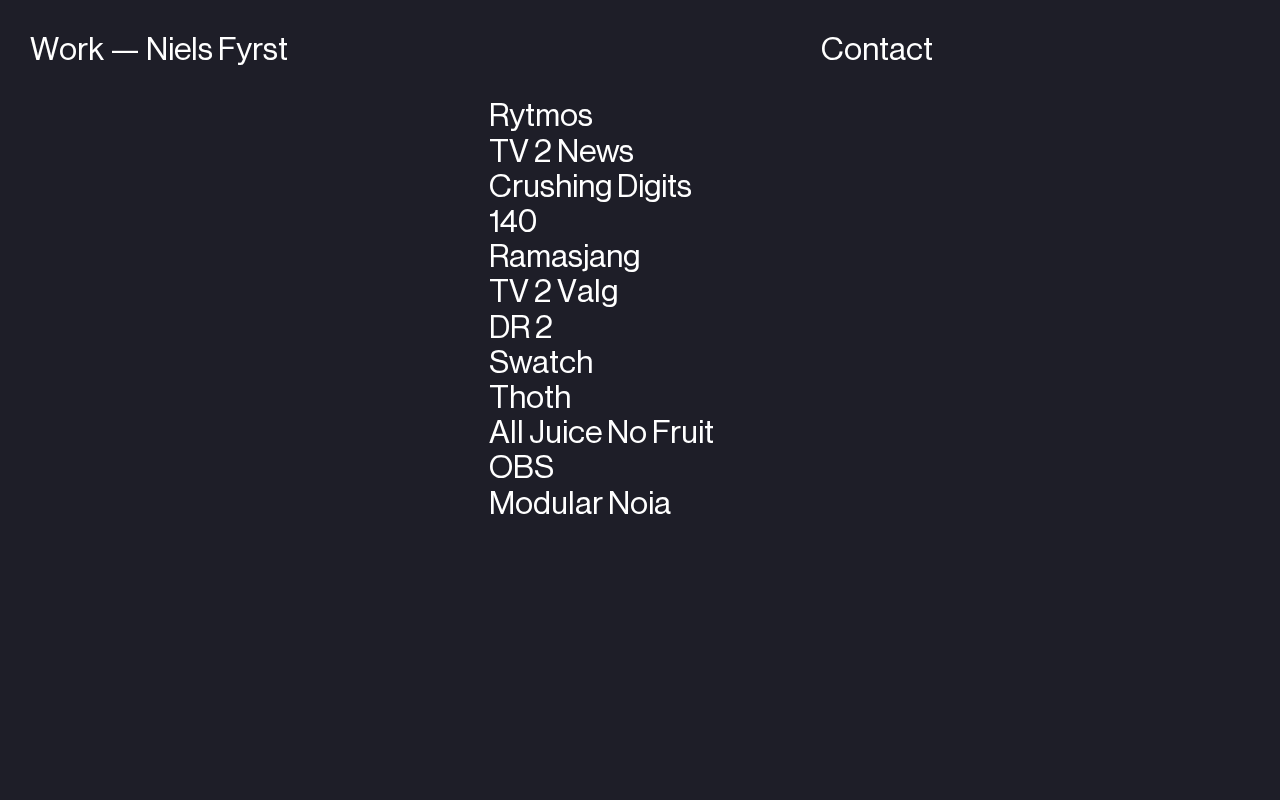
Task: Open the last project in the list
Action: click(x=579, y=503)
